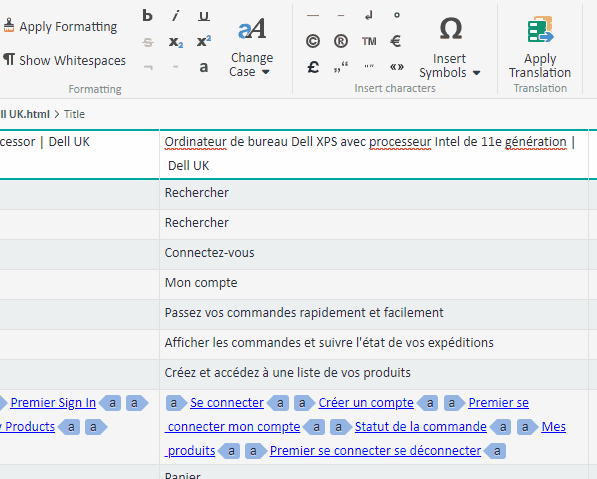Click the 'Premier se connecter se déconnecter' linked text
Viewport: 597px width, 479px height.
pyautogui.click(x=375, y=451)
